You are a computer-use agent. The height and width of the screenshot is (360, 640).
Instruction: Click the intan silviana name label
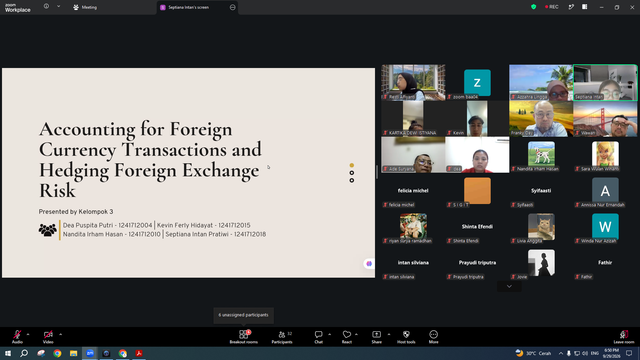[x=413, y=262]
